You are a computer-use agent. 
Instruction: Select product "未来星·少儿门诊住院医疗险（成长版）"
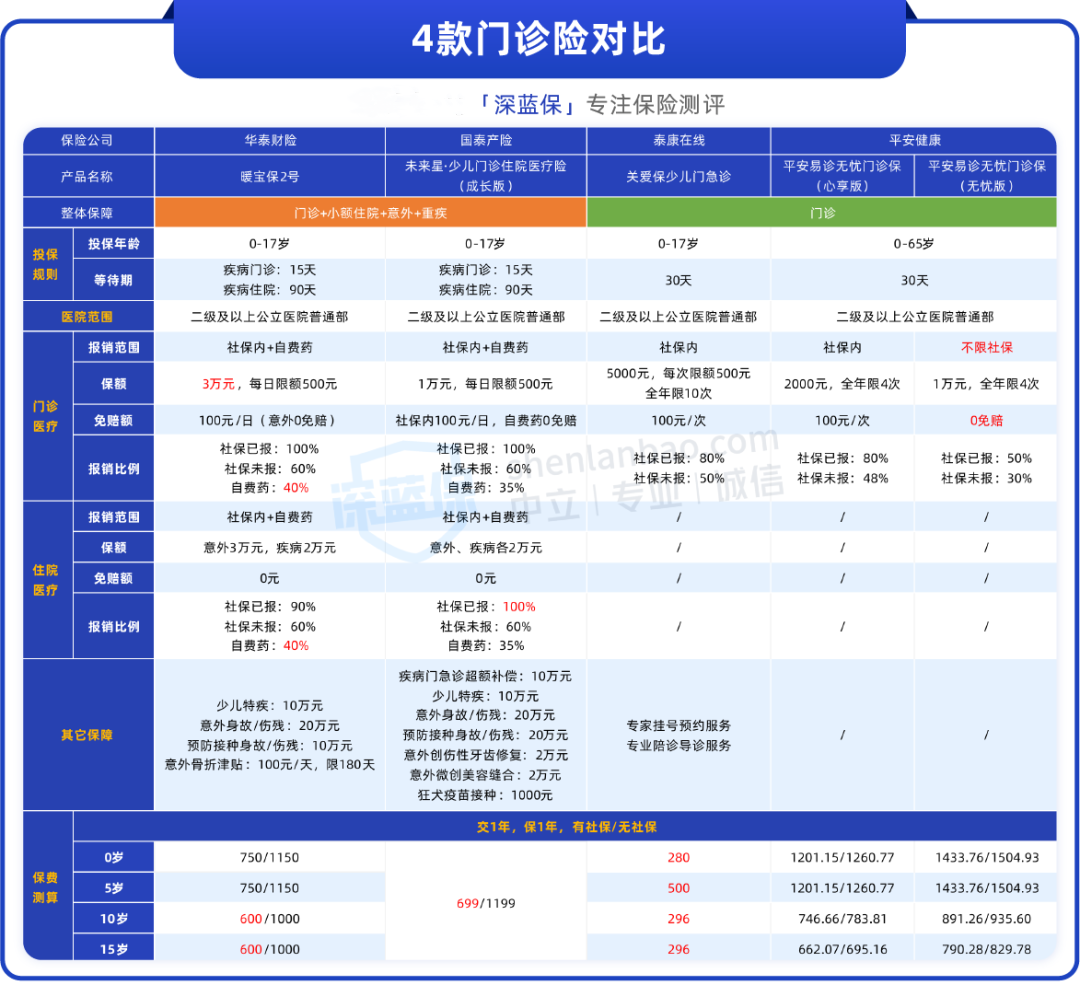click(x=486, y=176)
